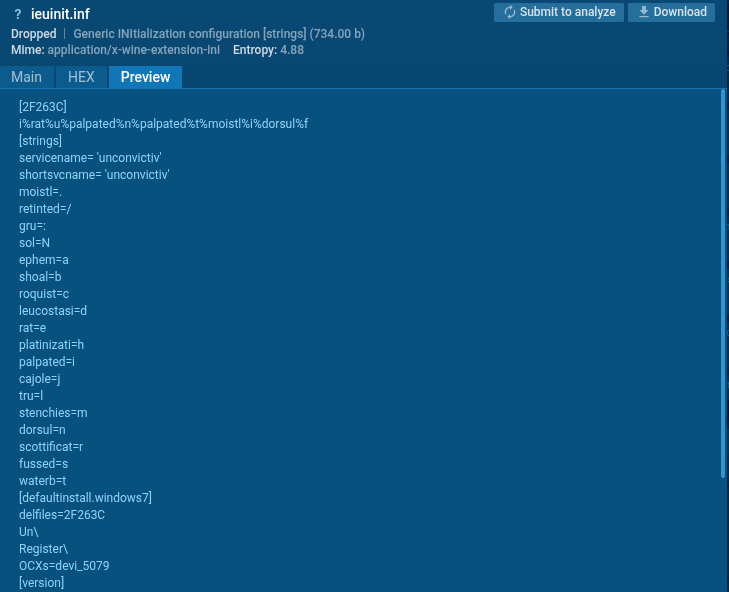The height and width of the screenshot is (592, 729).
Task: Click the Dropped status label
Action: click(33, 34)
